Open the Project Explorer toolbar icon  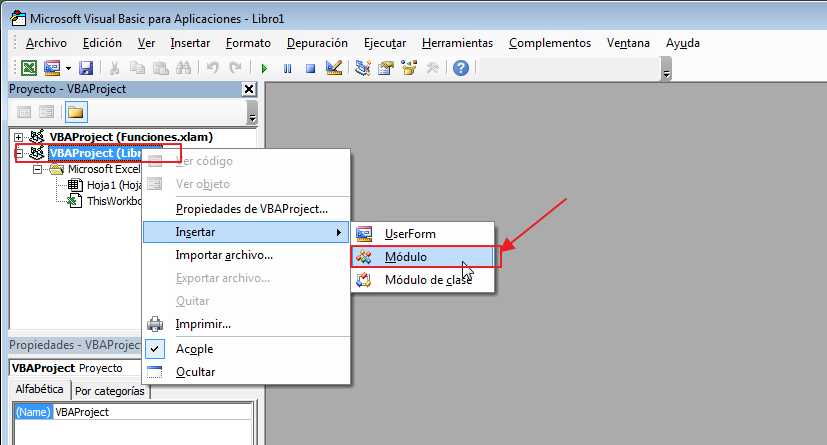pyautogui.click(x=362, y=68)
